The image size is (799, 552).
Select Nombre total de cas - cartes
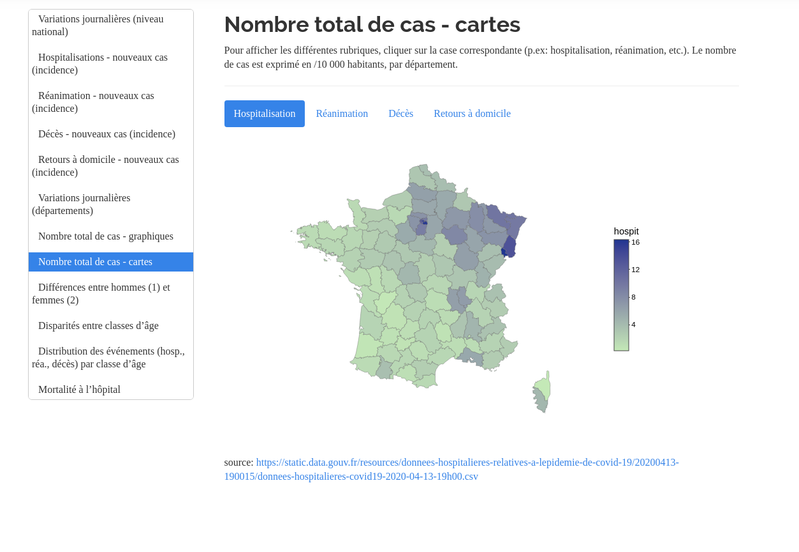pos(110,262)
